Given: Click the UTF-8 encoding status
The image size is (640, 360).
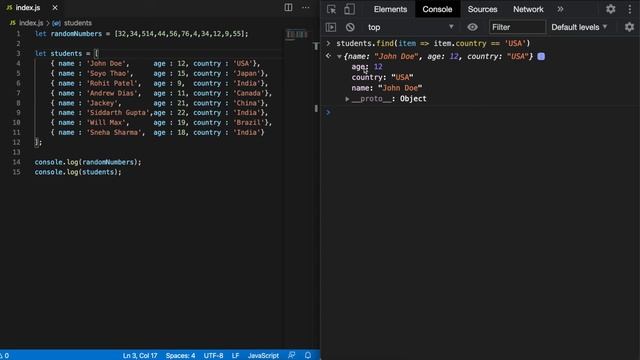Looking at the screenshot, I should [x=213, y=356].
